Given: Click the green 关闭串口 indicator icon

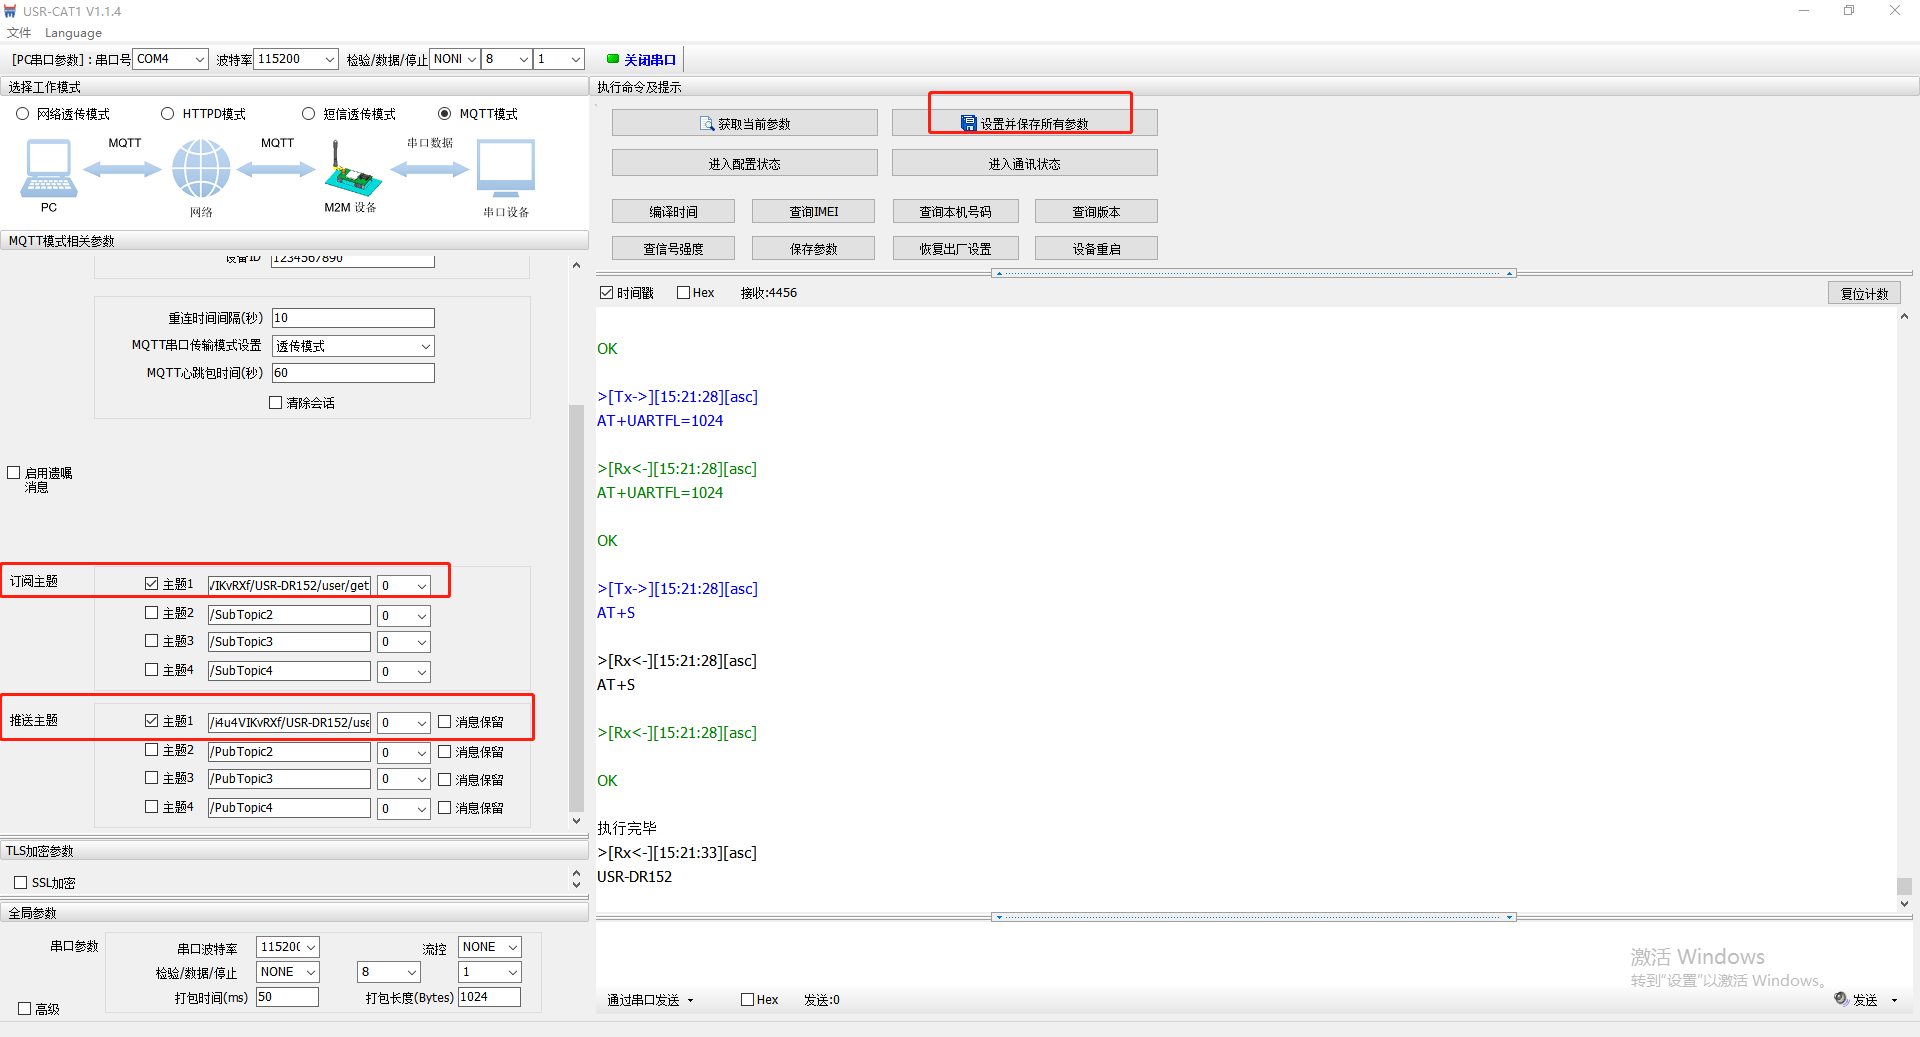Looking at the screenshot, I should coord(613,59).
